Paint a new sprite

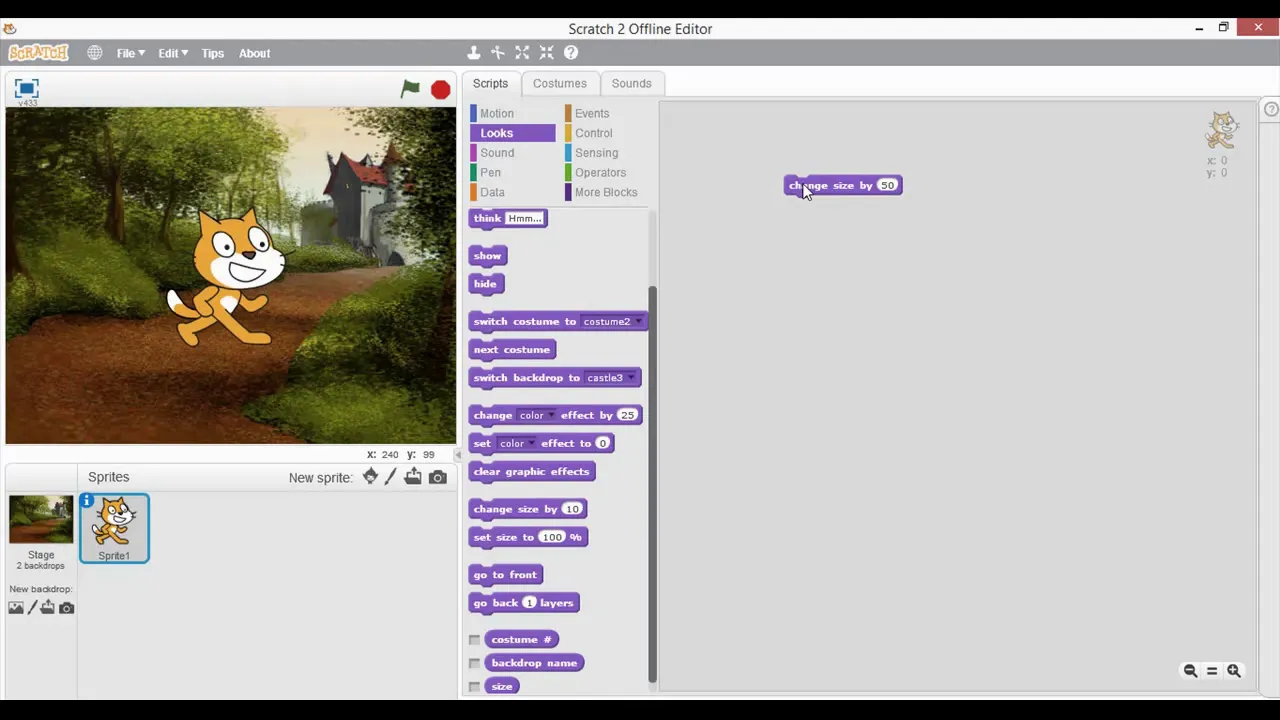coord(391,477)
